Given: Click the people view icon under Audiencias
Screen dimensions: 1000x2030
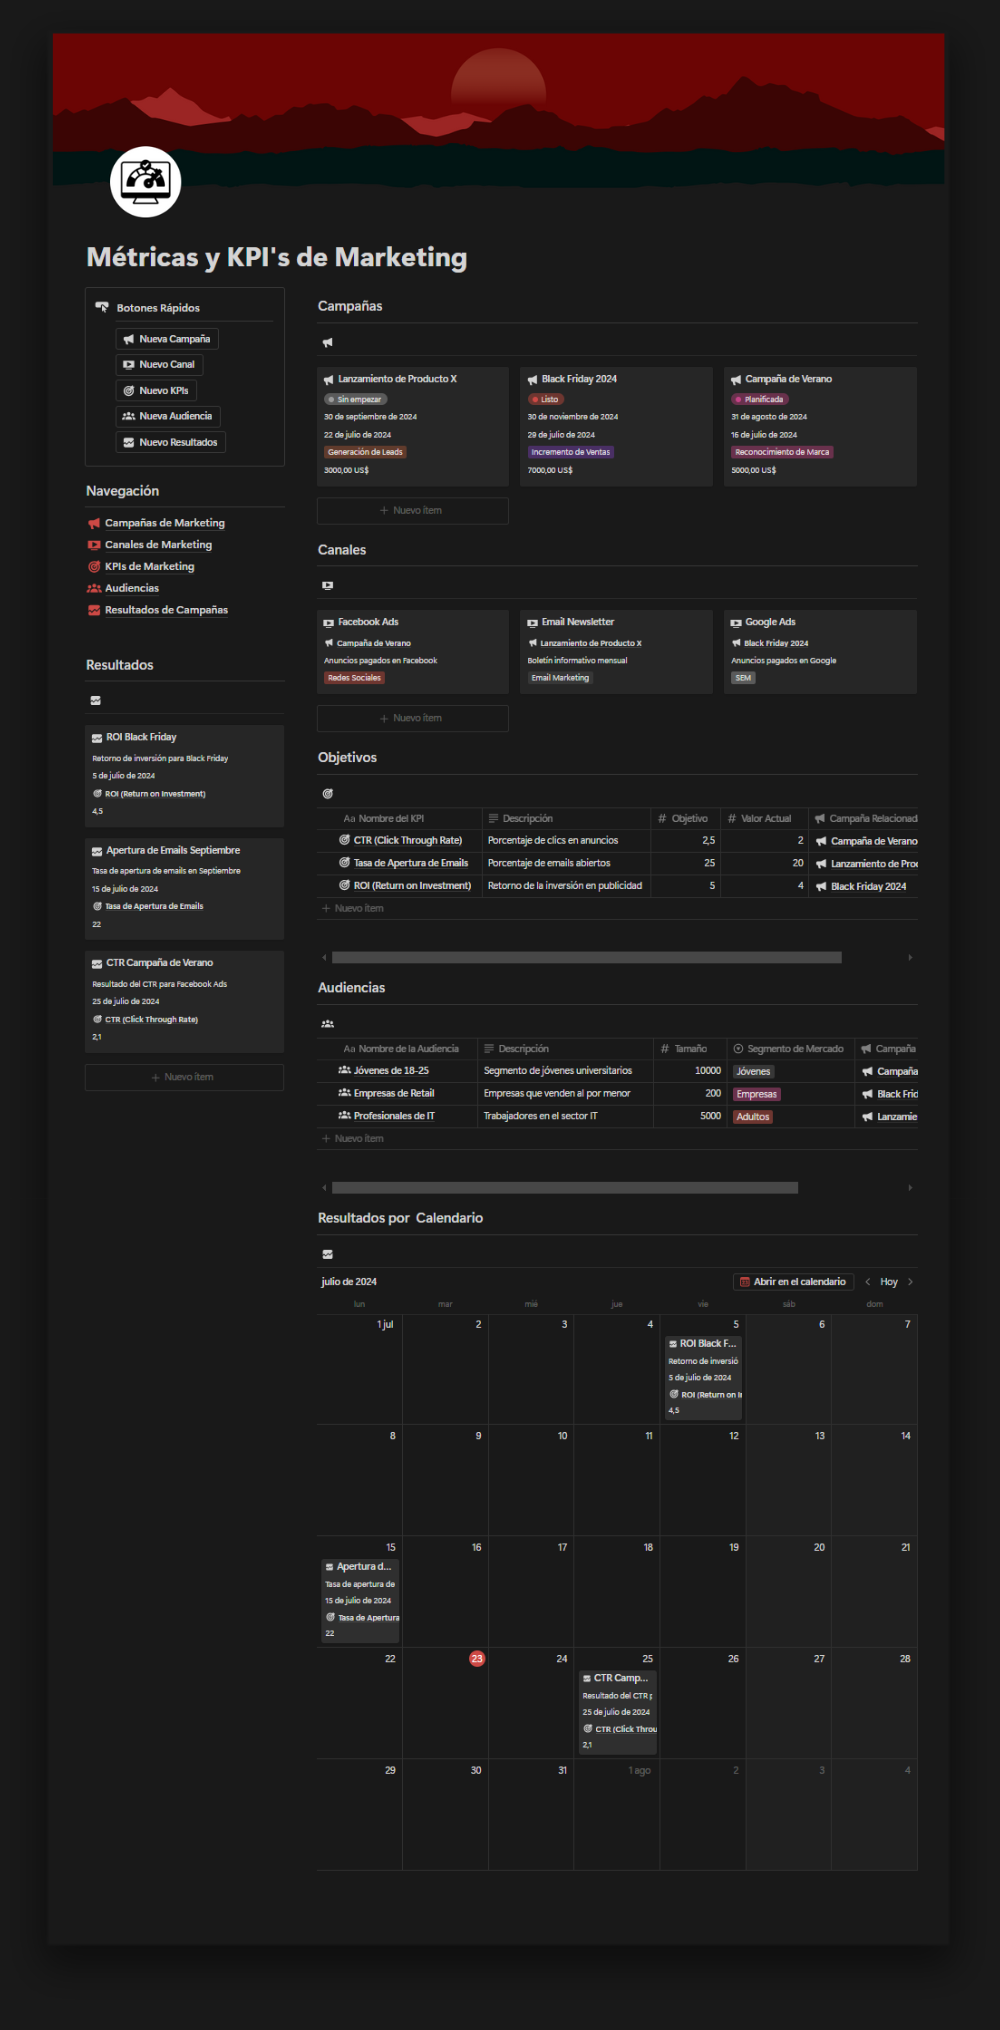Looking at the screenshot, I should point(327,1024).
